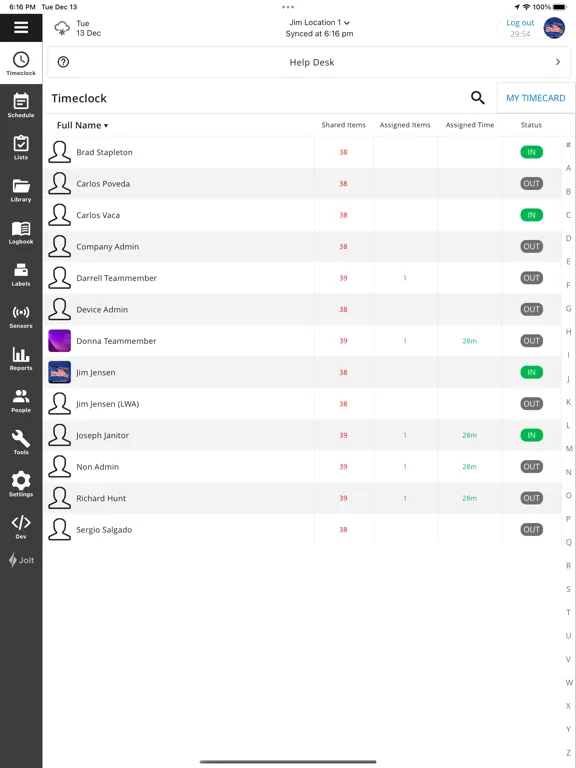This screenshot has height=768, width=576.
Task: Open the Settings gear in sidebar
Action: [x=21, y=484]
